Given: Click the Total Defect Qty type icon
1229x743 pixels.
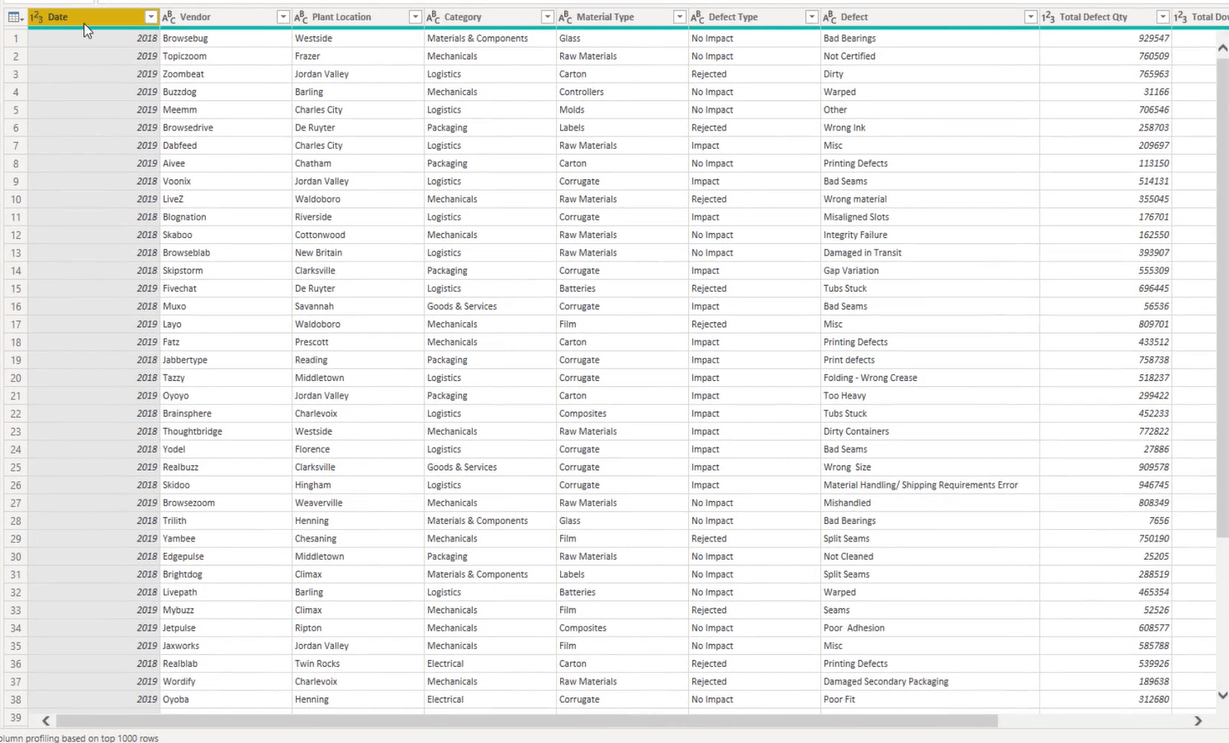Looking at the screenshot, I should coord(1048,17).
